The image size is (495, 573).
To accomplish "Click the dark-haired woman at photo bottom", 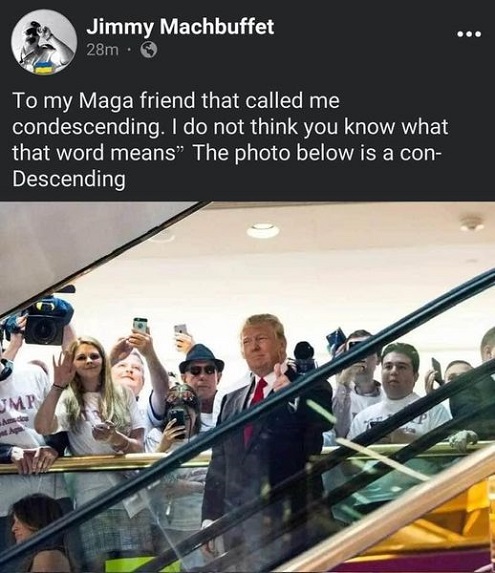I will (37, 534).
